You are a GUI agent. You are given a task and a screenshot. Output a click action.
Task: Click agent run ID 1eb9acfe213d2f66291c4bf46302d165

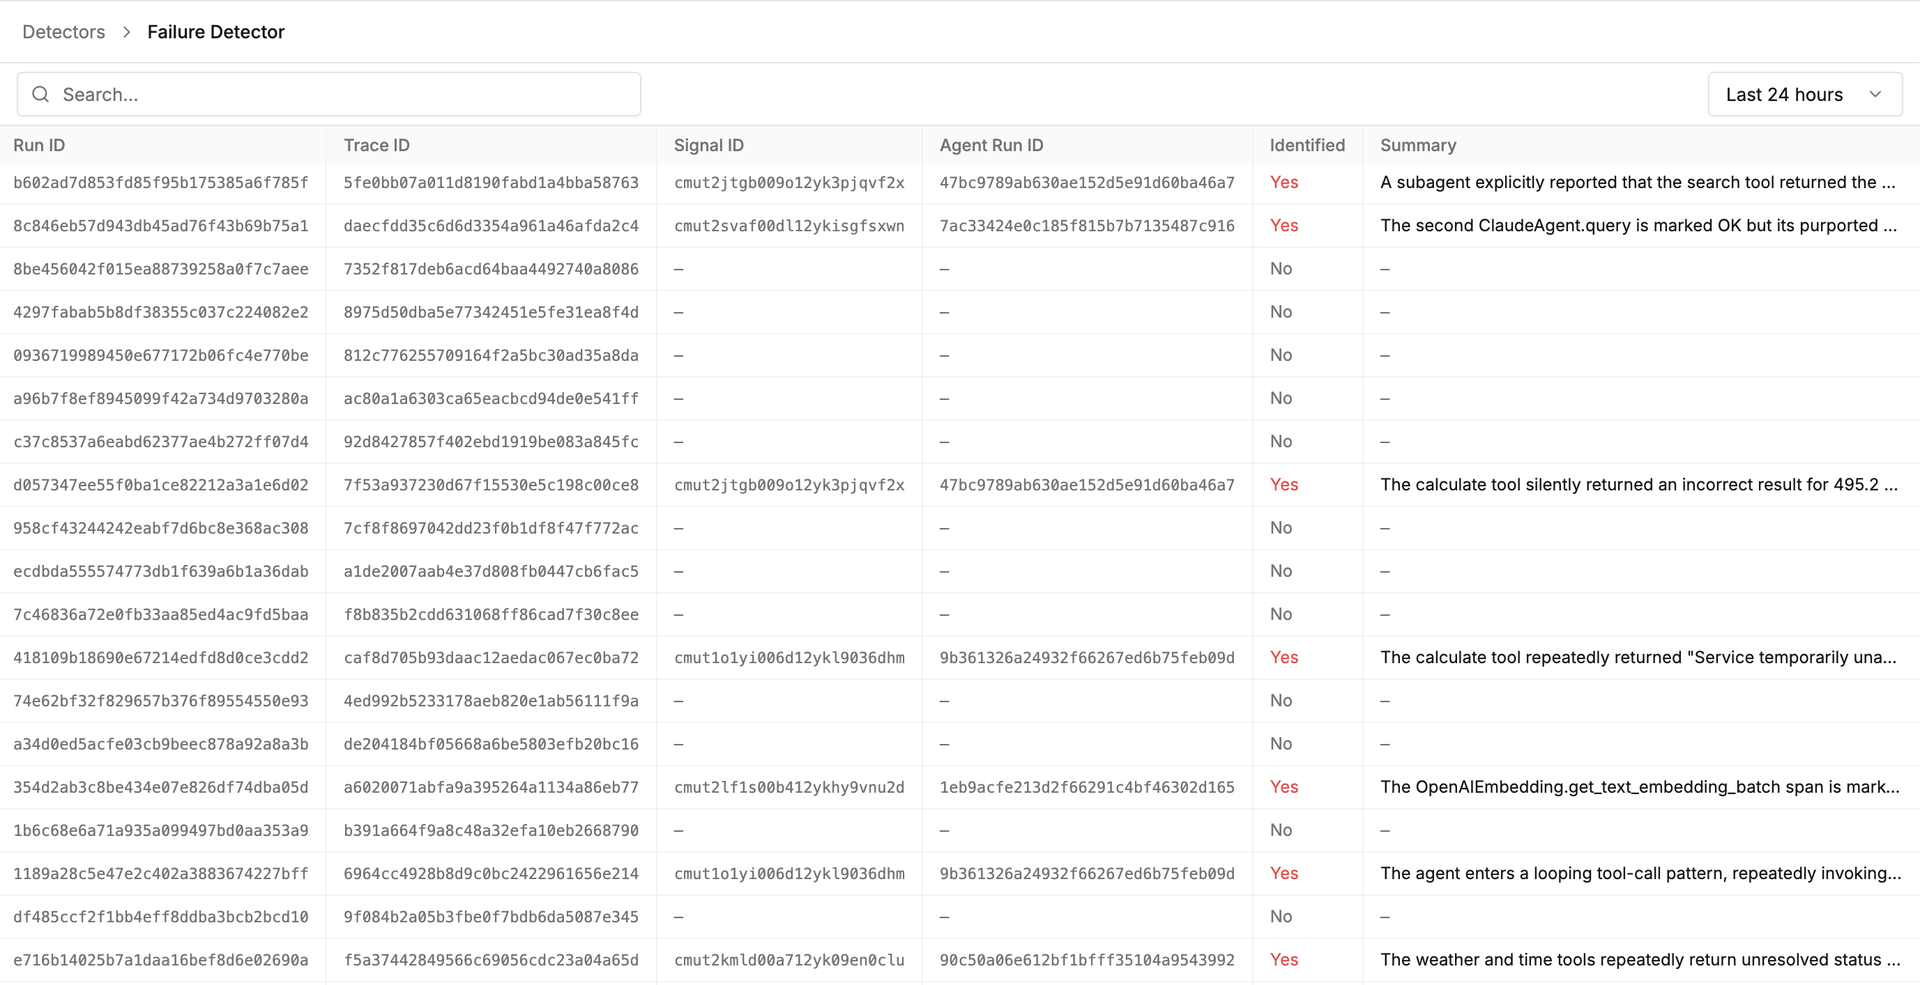tap(1087, 787)
